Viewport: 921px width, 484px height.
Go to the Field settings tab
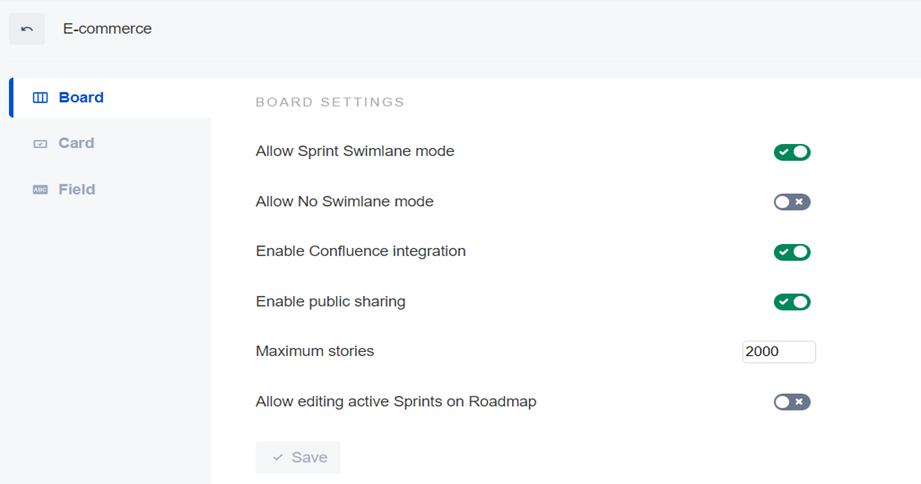[x=77, y=189]
